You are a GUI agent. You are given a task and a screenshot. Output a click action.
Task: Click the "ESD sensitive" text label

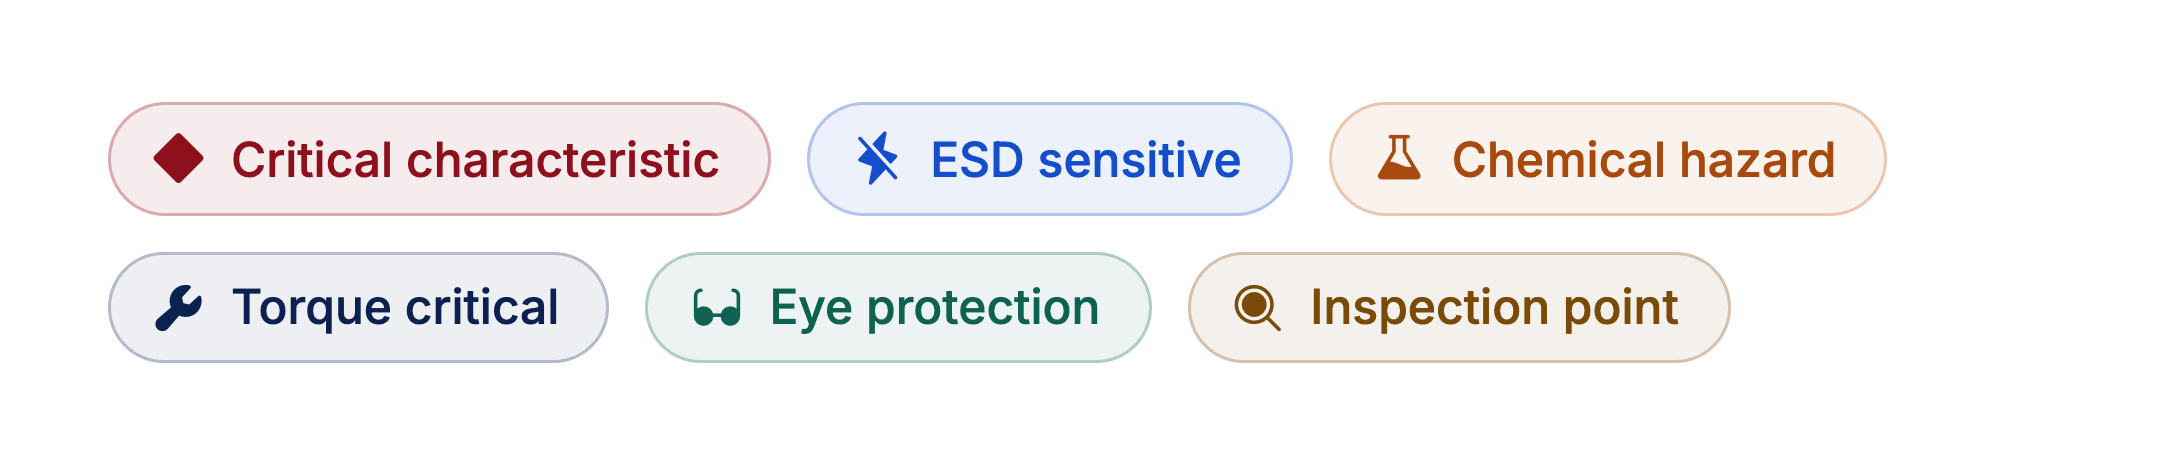coord(1086,160)
